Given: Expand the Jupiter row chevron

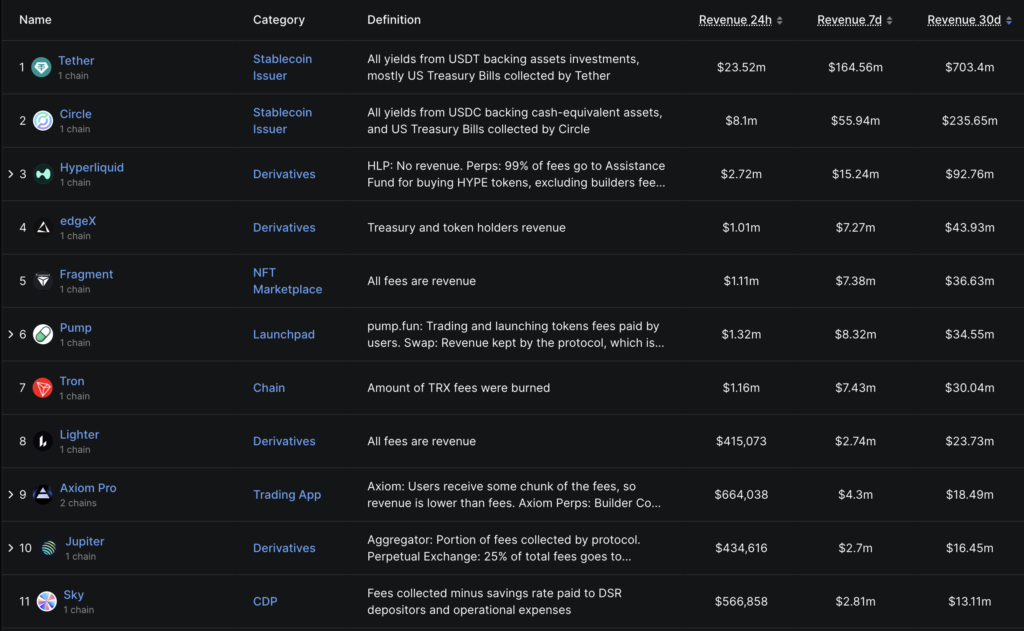Looking at the screenshot, I should tap(11, 548).
